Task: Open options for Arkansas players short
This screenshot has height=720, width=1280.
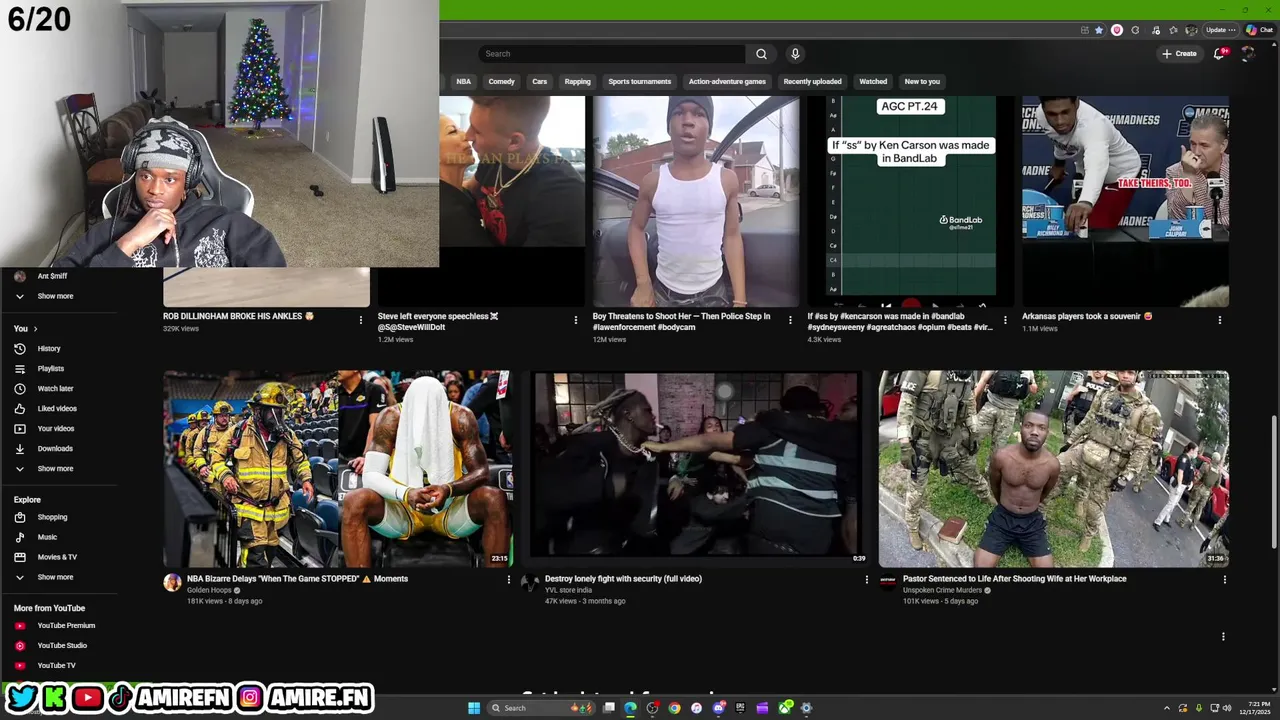Action: 1219,320
